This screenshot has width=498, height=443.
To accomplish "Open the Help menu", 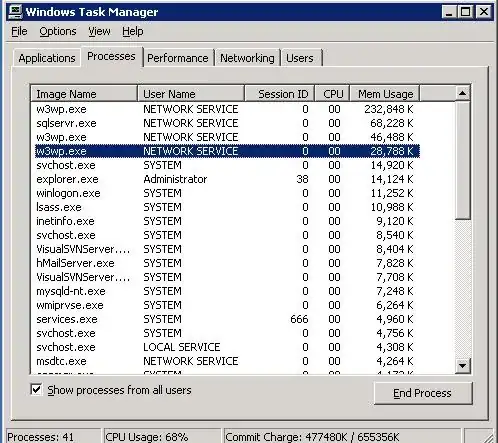I will pyautogui.click(x=133, y=31).
